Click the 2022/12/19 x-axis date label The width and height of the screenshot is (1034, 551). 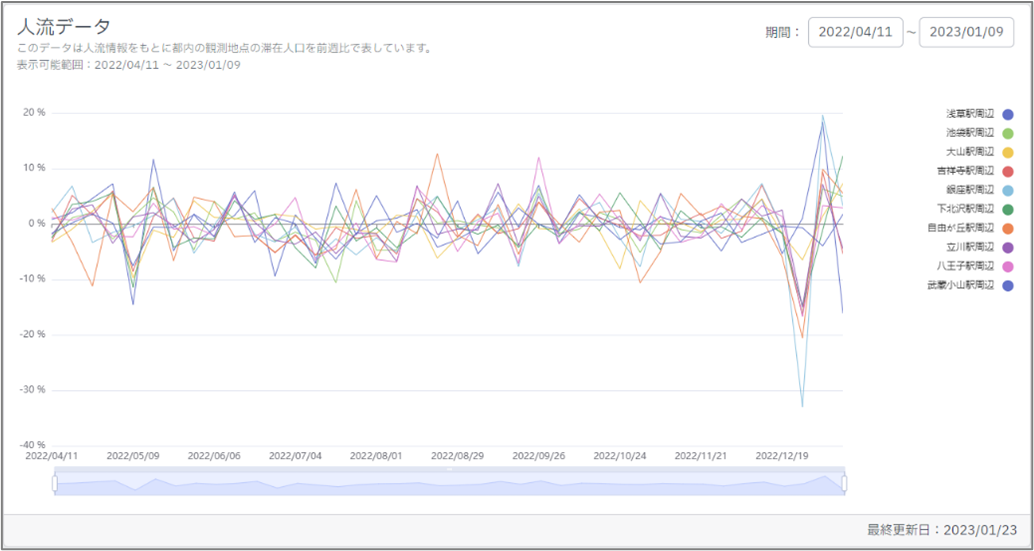[782, 455]
